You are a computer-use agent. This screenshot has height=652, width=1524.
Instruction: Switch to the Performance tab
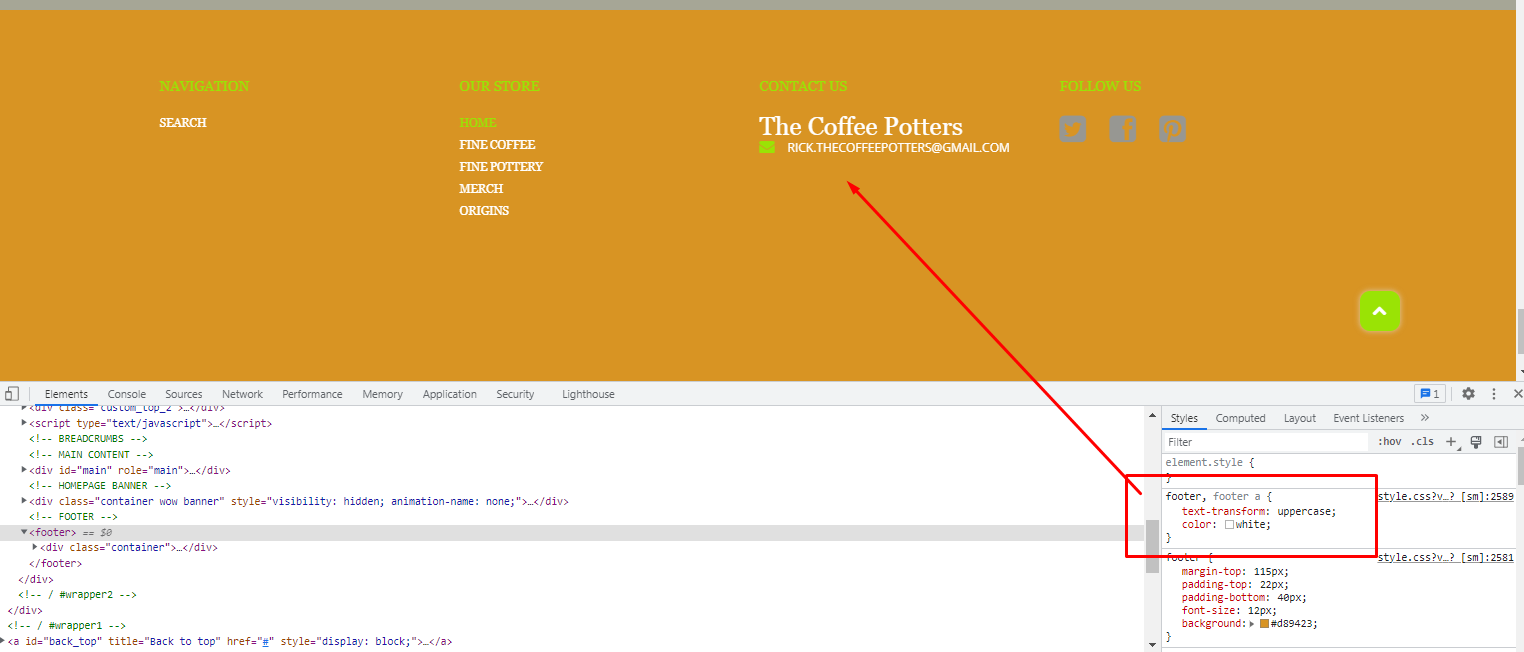pyautogui.click(x=312, y=394)
